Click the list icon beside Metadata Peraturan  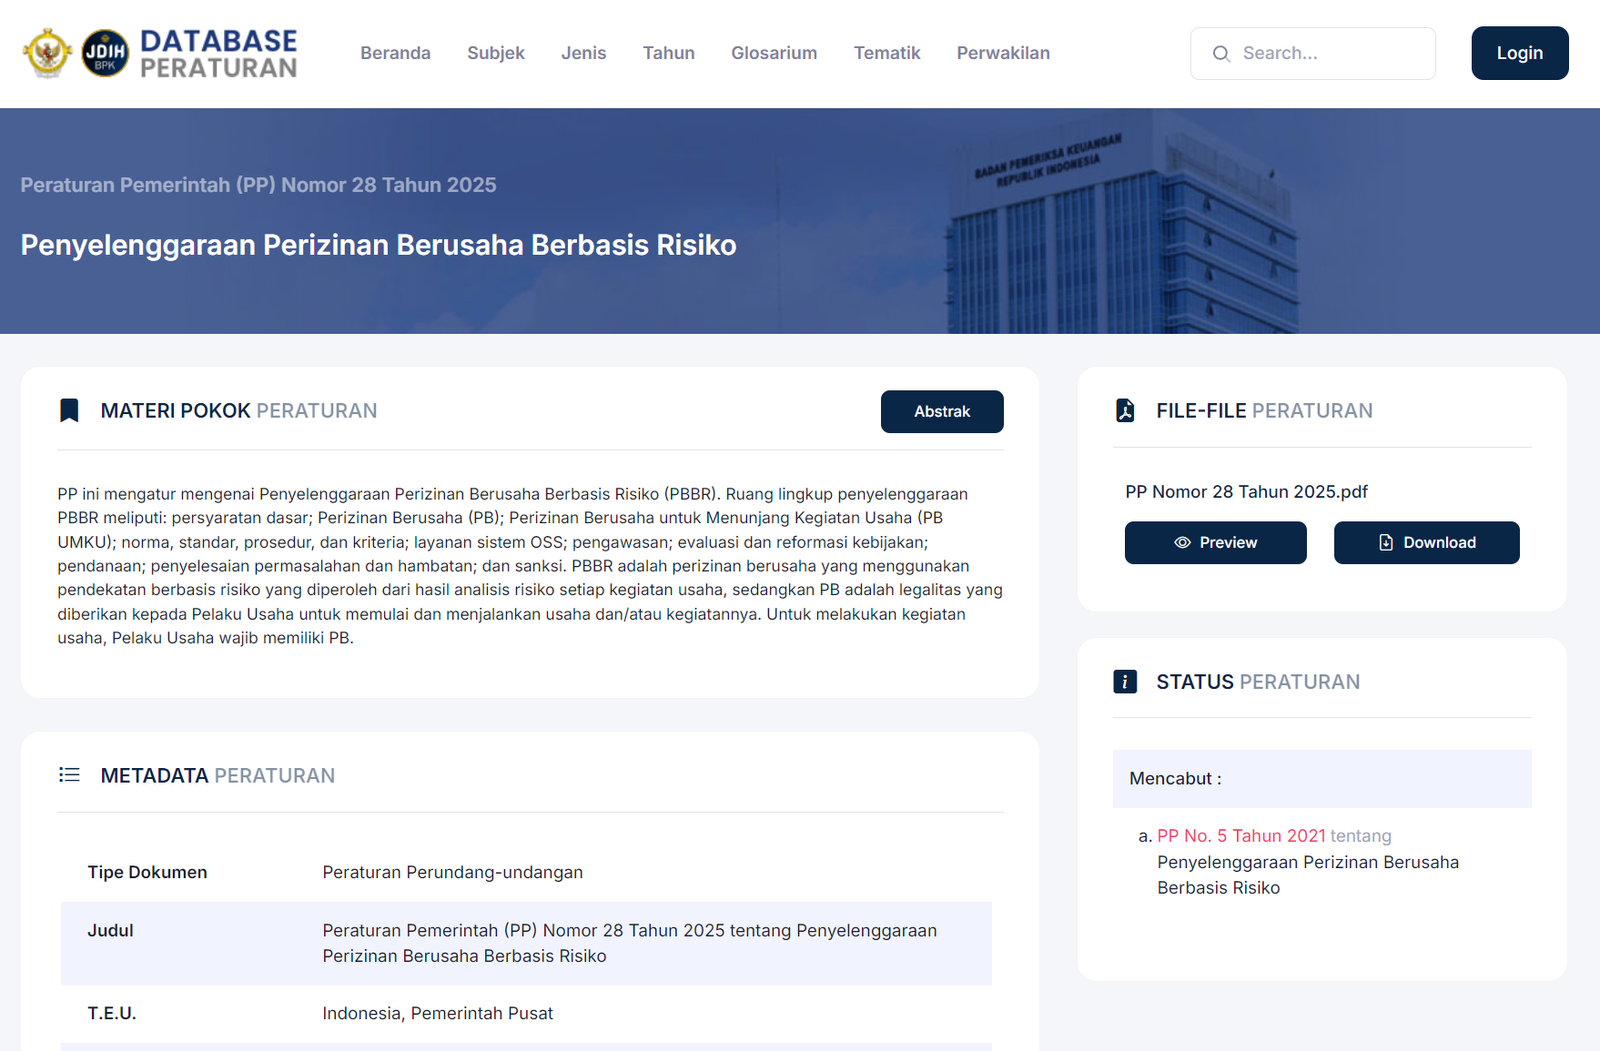69,775
